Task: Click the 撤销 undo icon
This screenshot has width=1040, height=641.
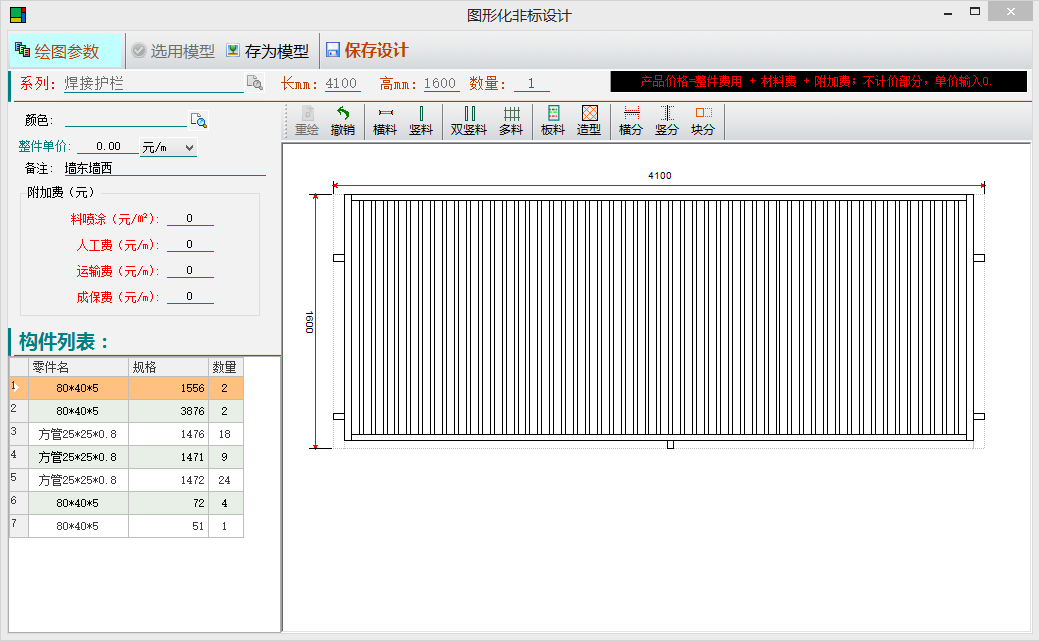Action: (343, 121)
